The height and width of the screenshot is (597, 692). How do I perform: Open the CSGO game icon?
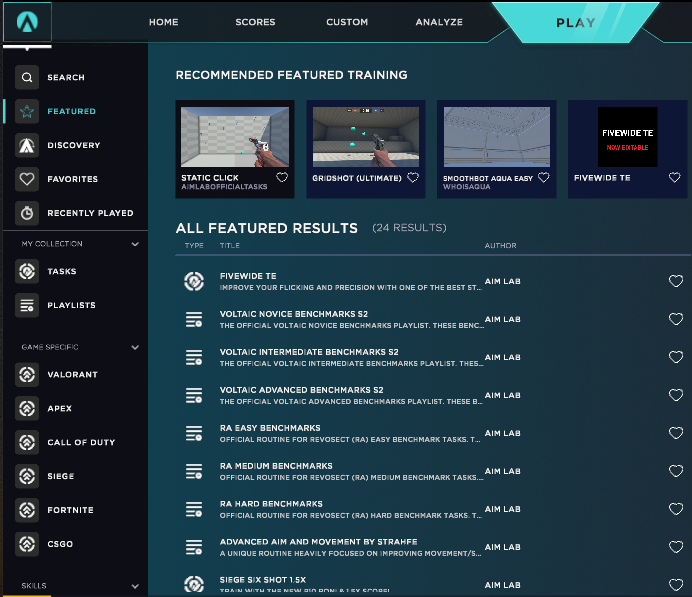pos(28,544)
